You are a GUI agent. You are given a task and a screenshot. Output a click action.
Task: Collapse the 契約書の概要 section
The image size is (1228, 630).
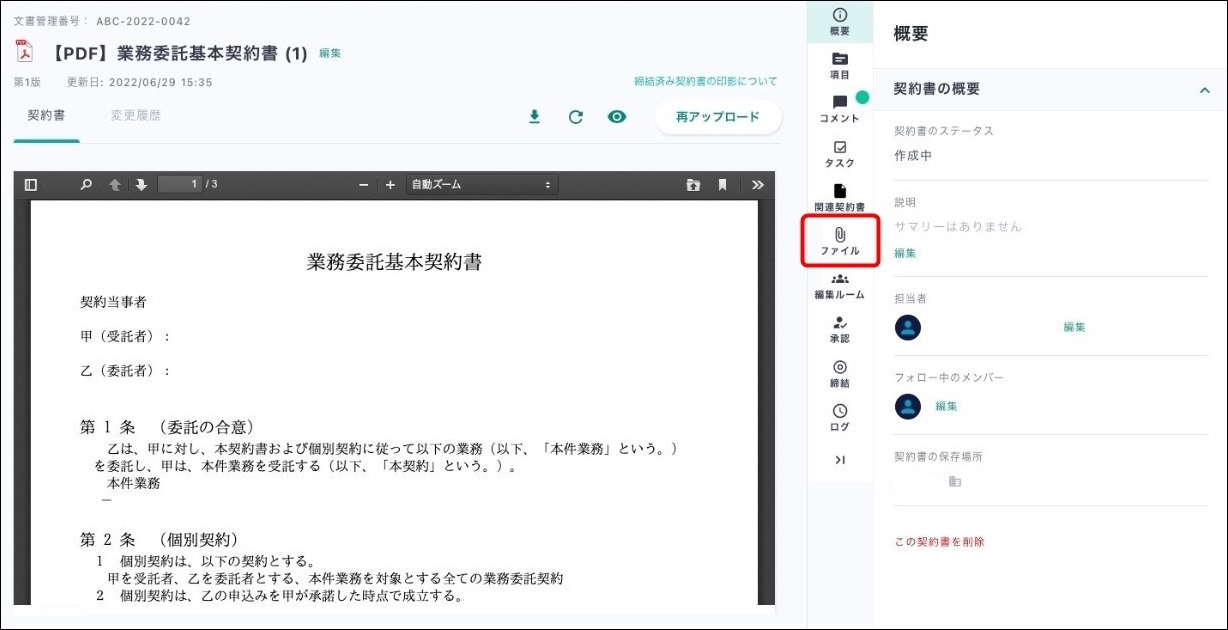tap(1204, 90)
